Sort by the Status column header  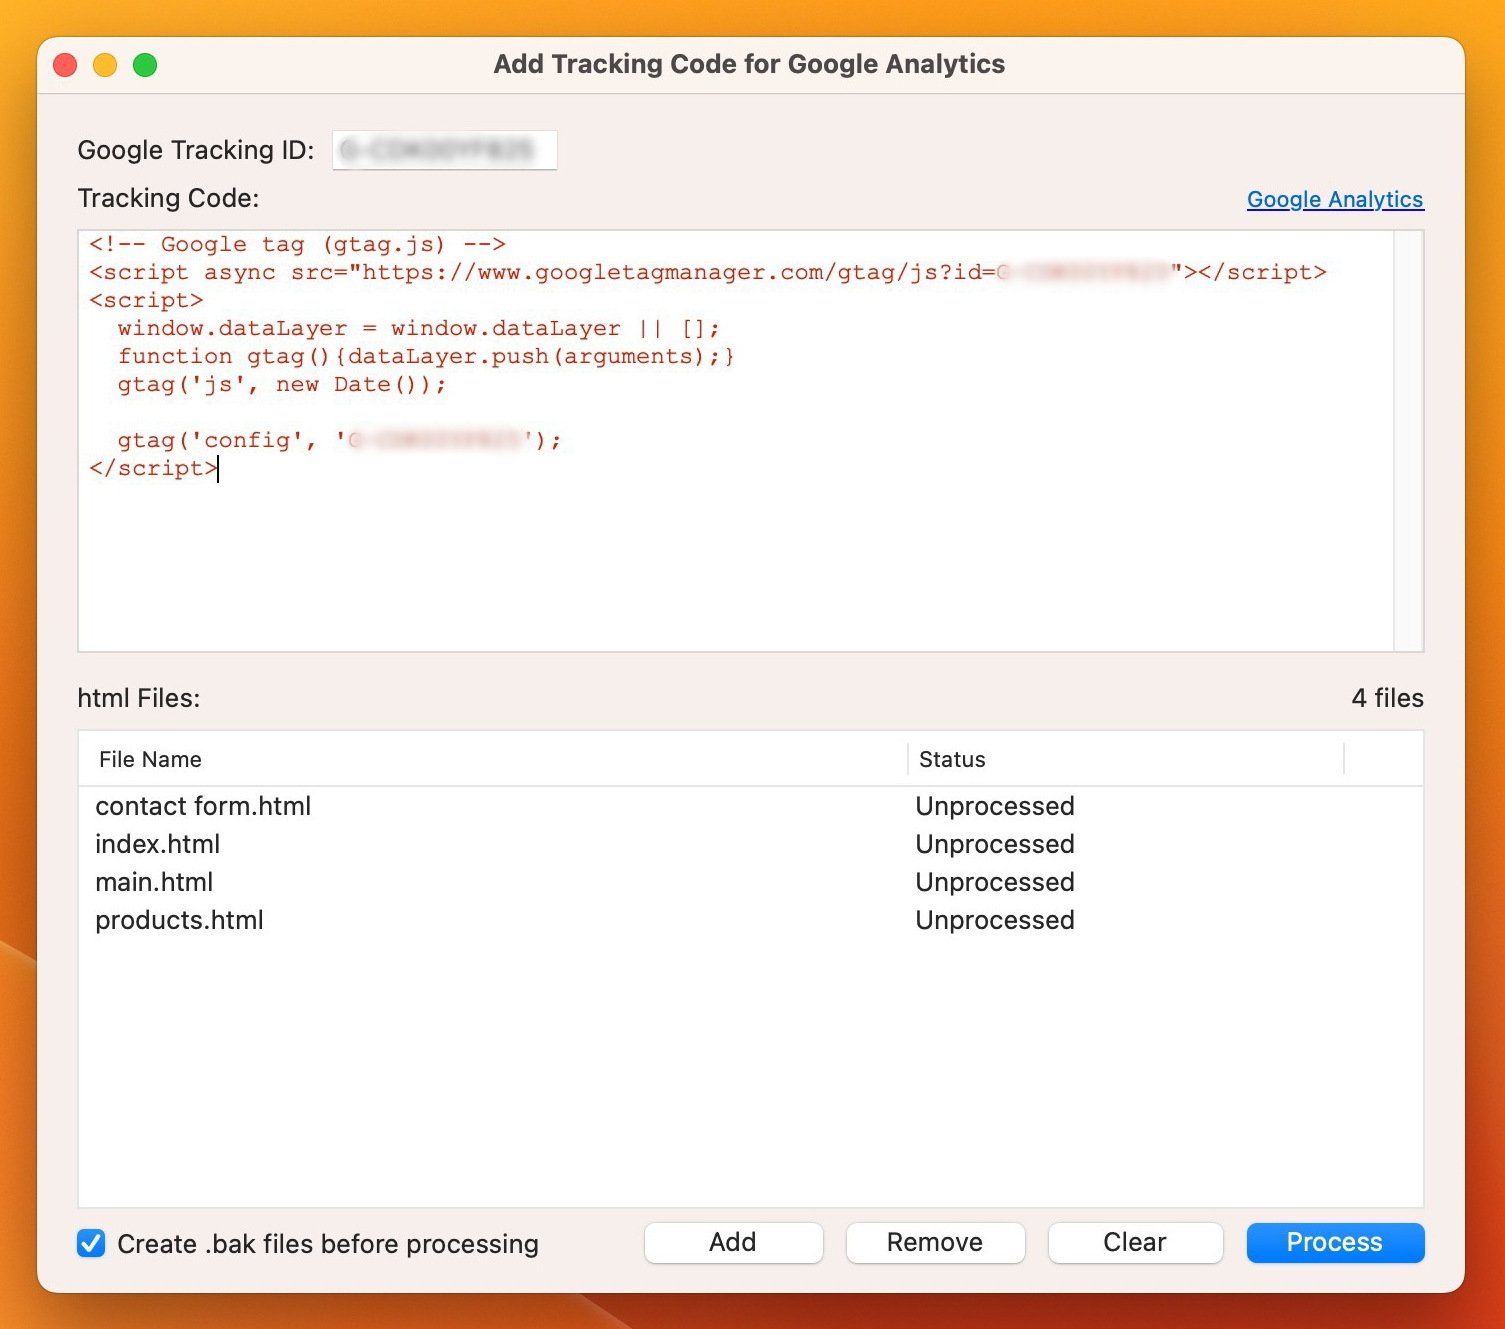tap(1126, 759)
